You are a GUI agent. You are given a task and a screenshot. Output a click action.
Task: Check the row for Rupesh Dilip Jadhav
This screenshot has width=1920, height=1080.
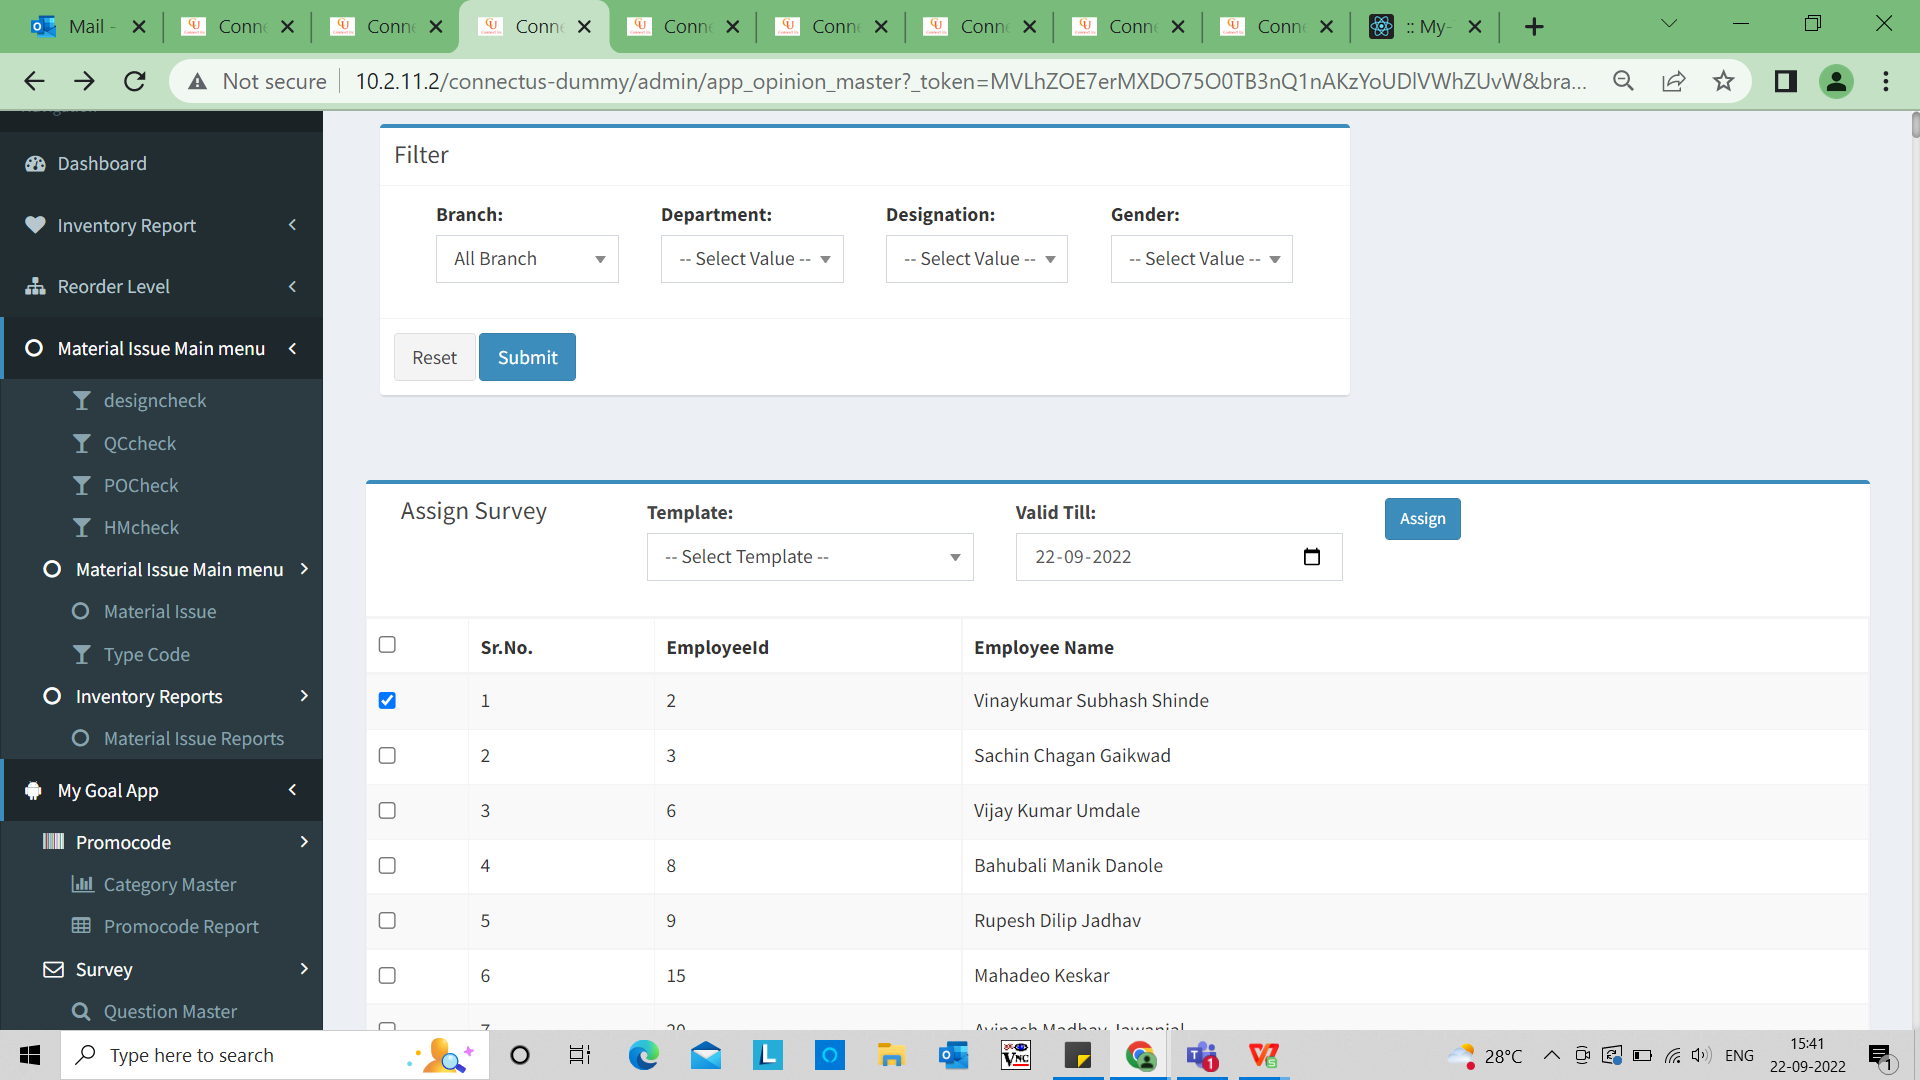pyautogui.click(x=387, y=920)
